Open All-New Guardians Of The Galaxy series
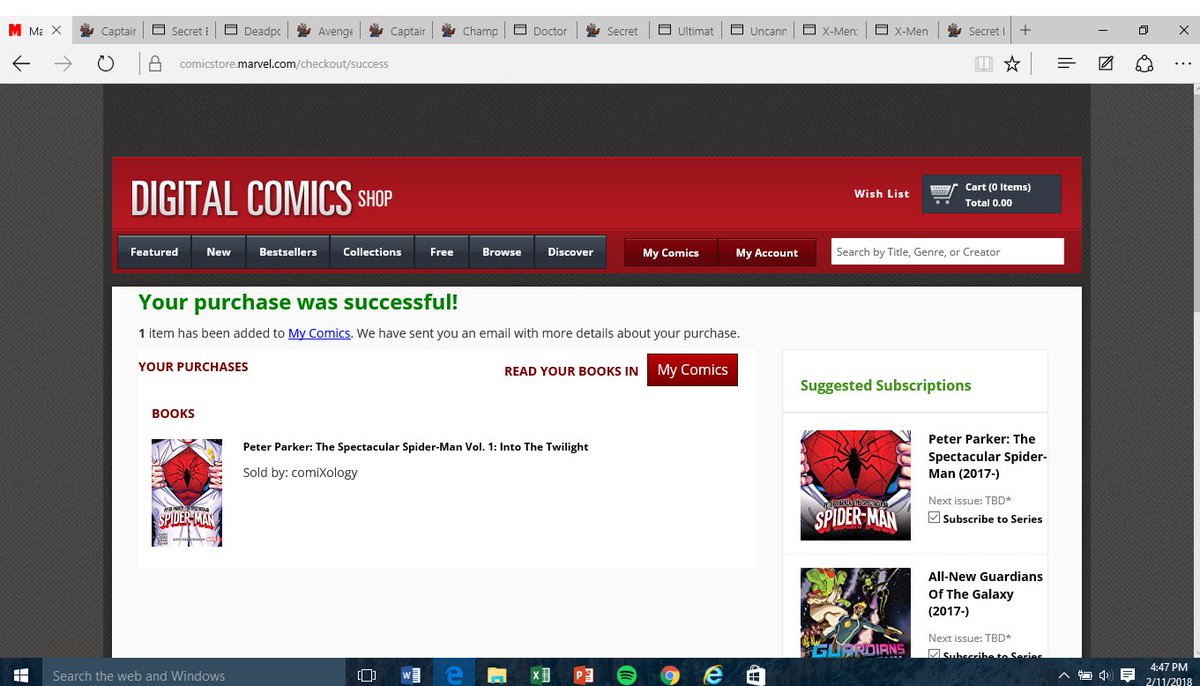The width and height of the screenshot is (1200, 686). click(x=985, y=594)
